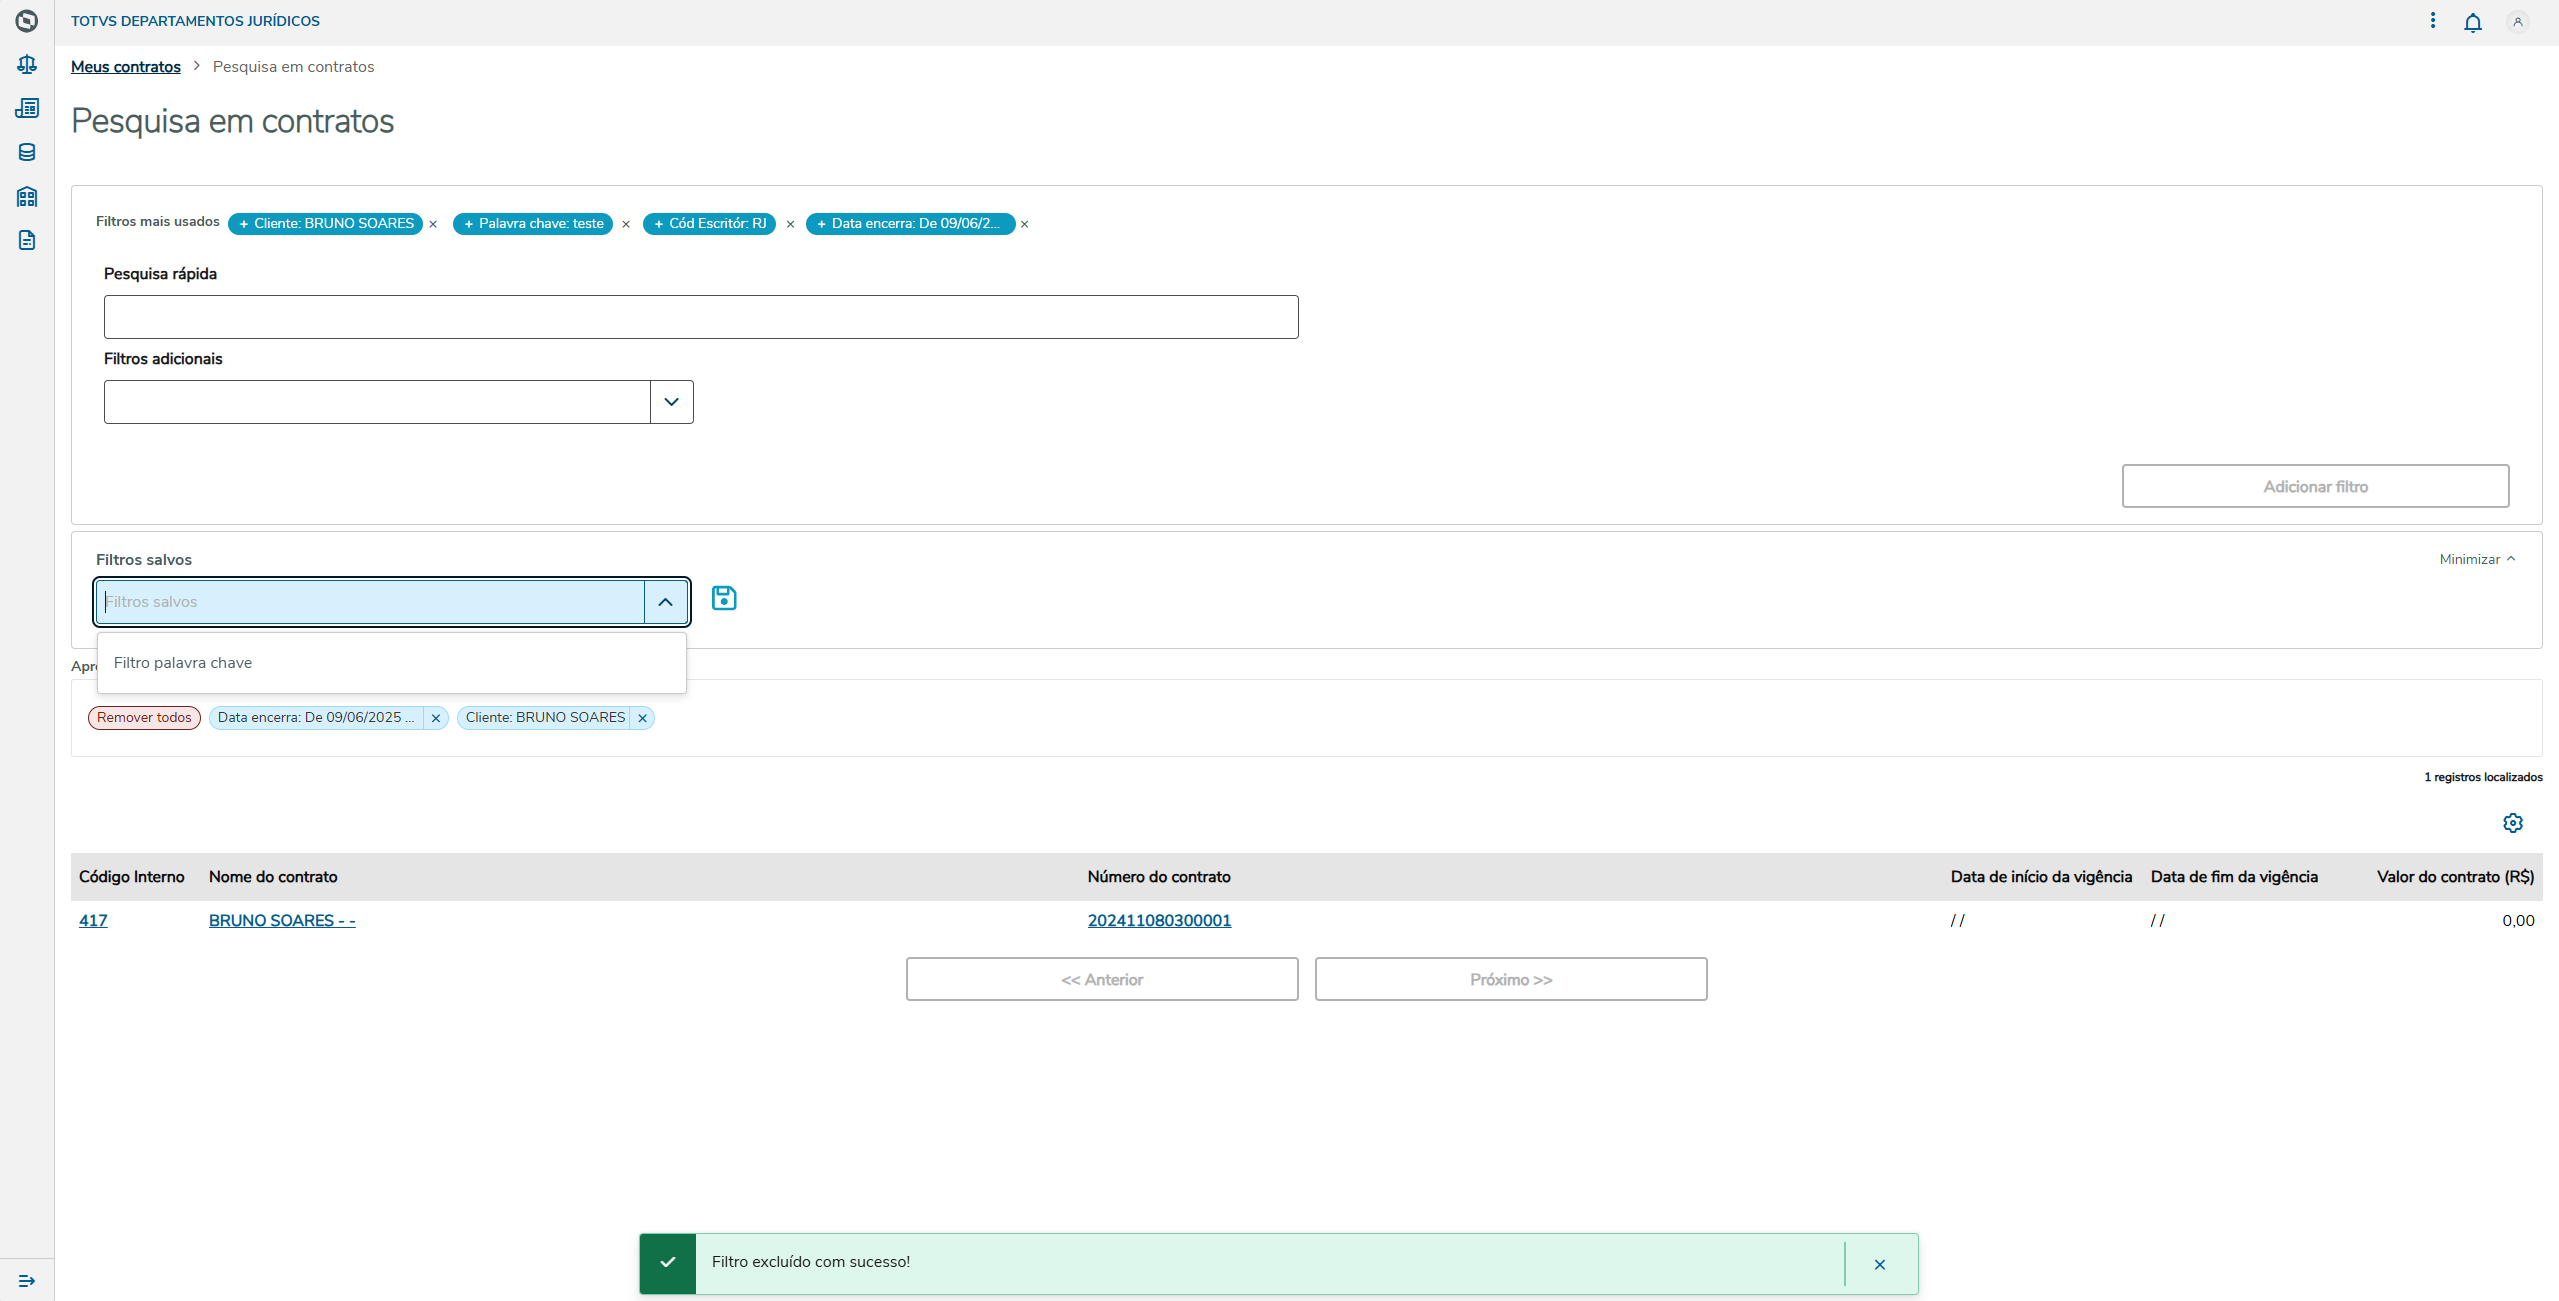Open contract number 202411080300001 link
The width and height of the screenshot is (2559, 1301).
(x=1159, y=921)
